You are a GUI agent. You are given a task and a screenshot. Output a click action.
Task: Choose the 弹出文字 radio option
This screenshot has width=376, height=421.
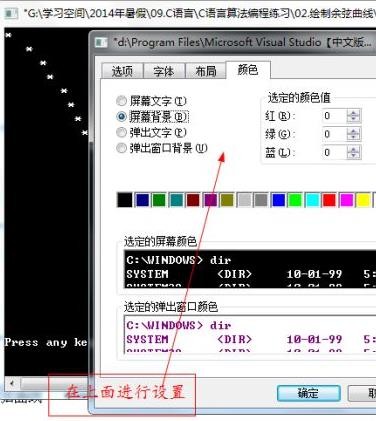tap(121, 132)
